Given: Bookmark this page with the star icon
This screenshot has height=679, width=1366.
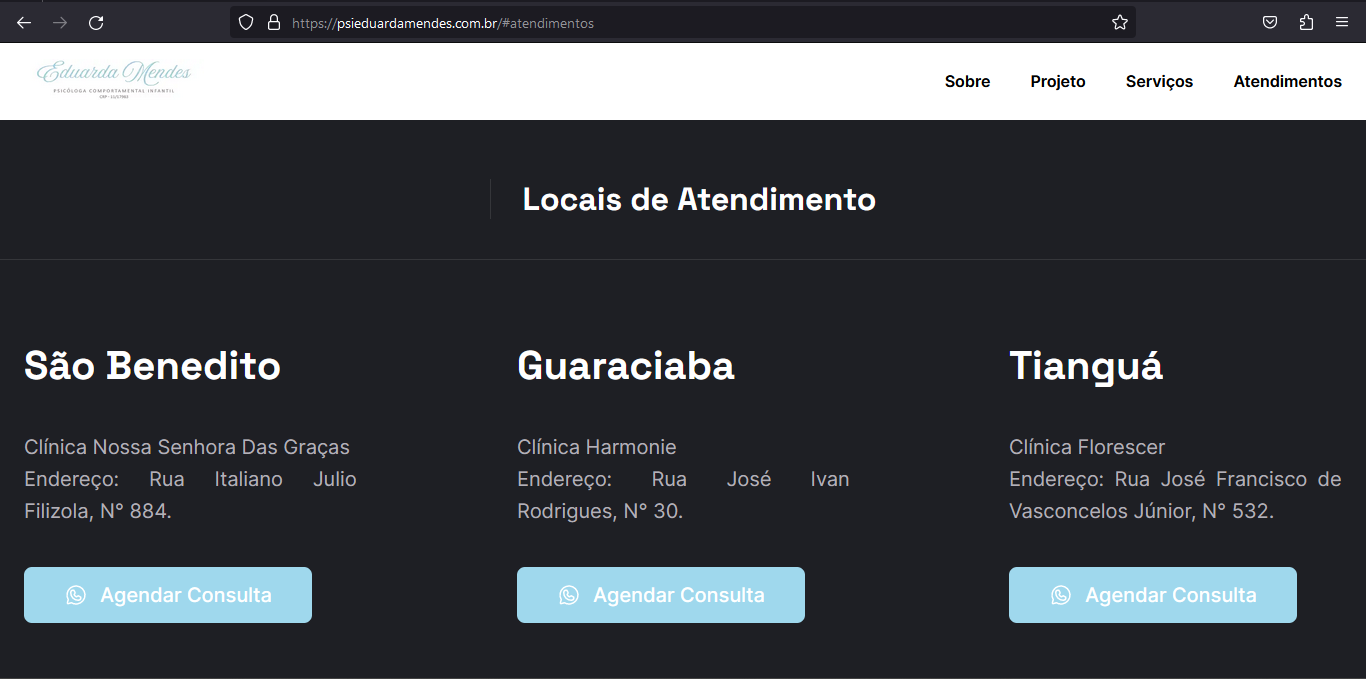Looking at the screenshot, I should click(x=1119, y=22).
